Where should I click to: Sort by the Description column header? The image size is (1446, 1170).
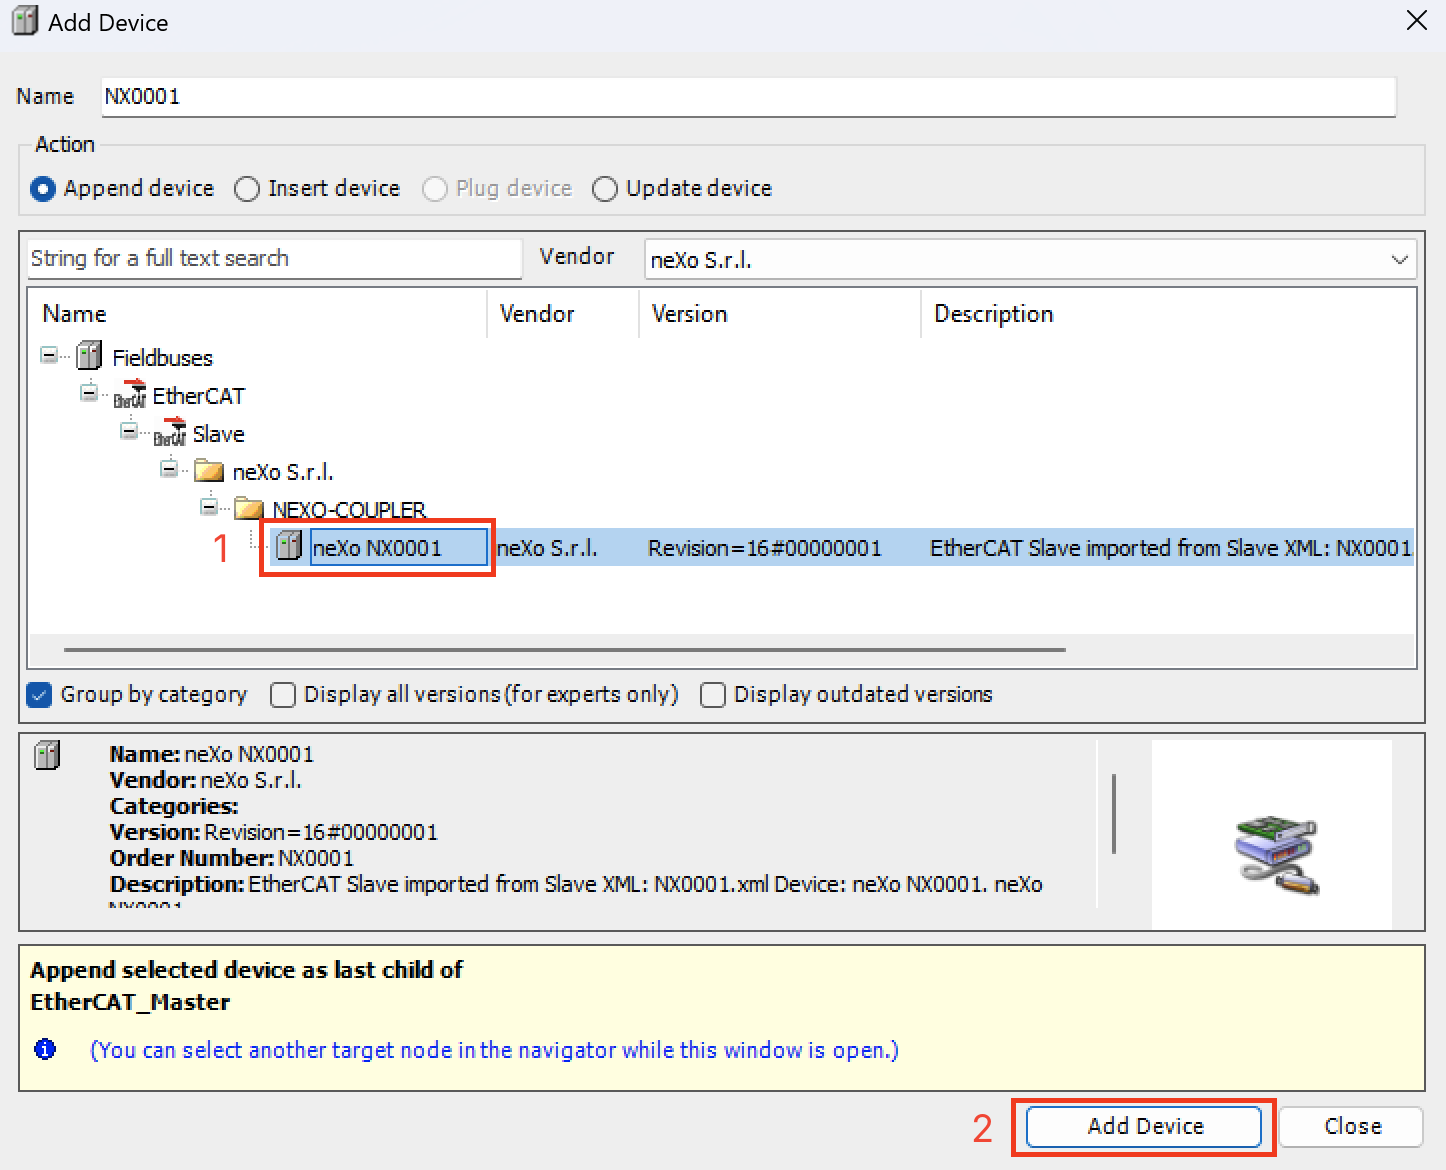coord(1168,314)
